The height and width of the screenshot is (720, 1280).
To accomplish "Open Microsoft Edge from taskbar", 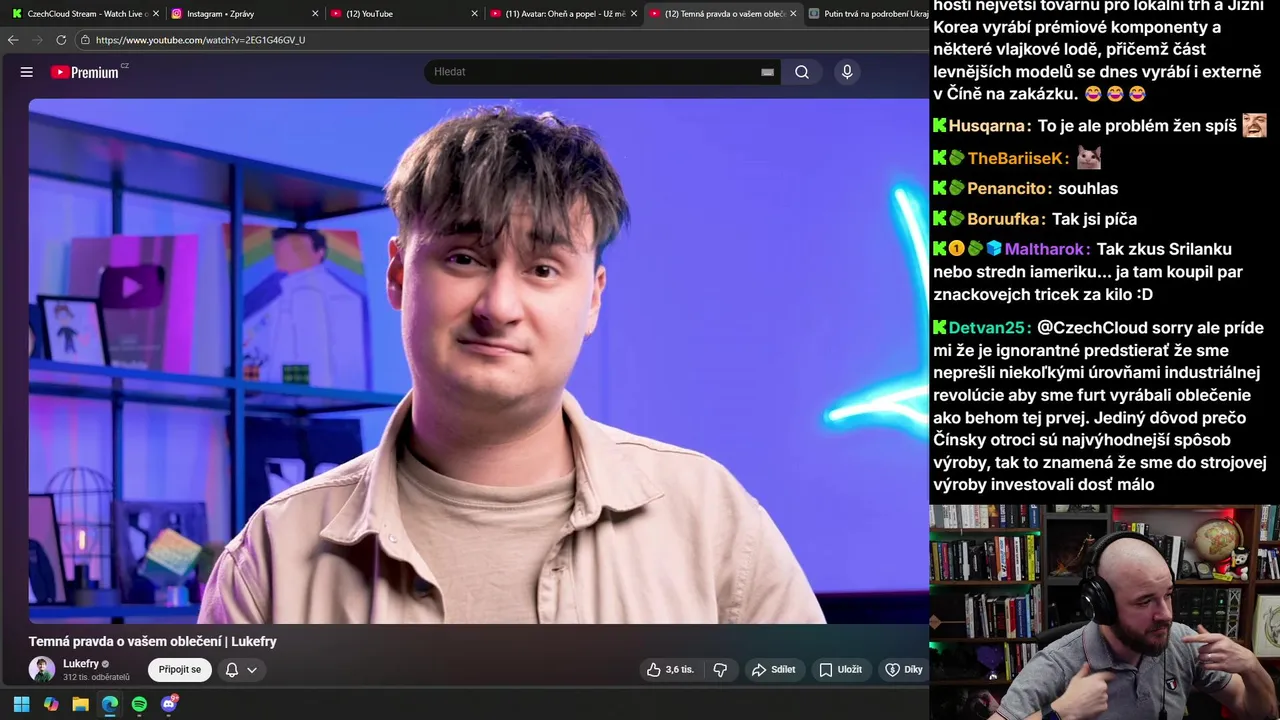I will point(110,704).
